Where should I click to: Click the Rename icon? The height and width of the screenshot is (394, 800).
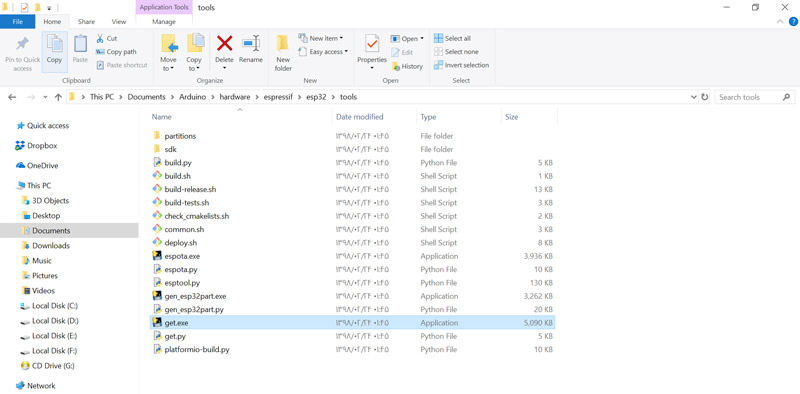click(x=251, y=43)
